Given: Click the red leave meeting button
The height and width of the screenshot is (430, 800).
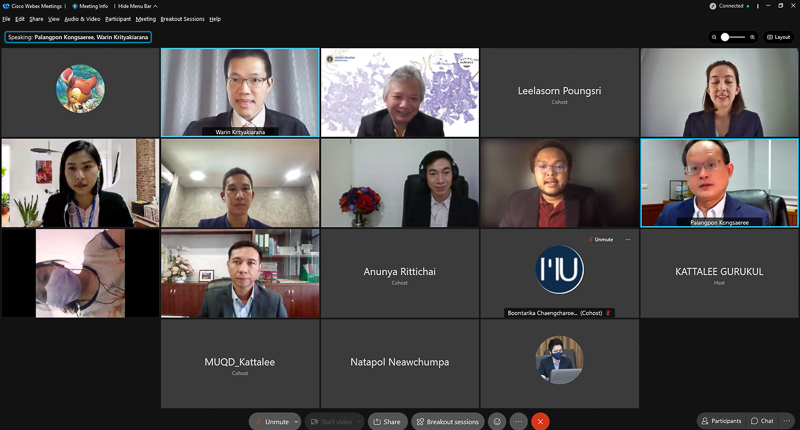Looking at the screenshot, I should tap(540, 421).
